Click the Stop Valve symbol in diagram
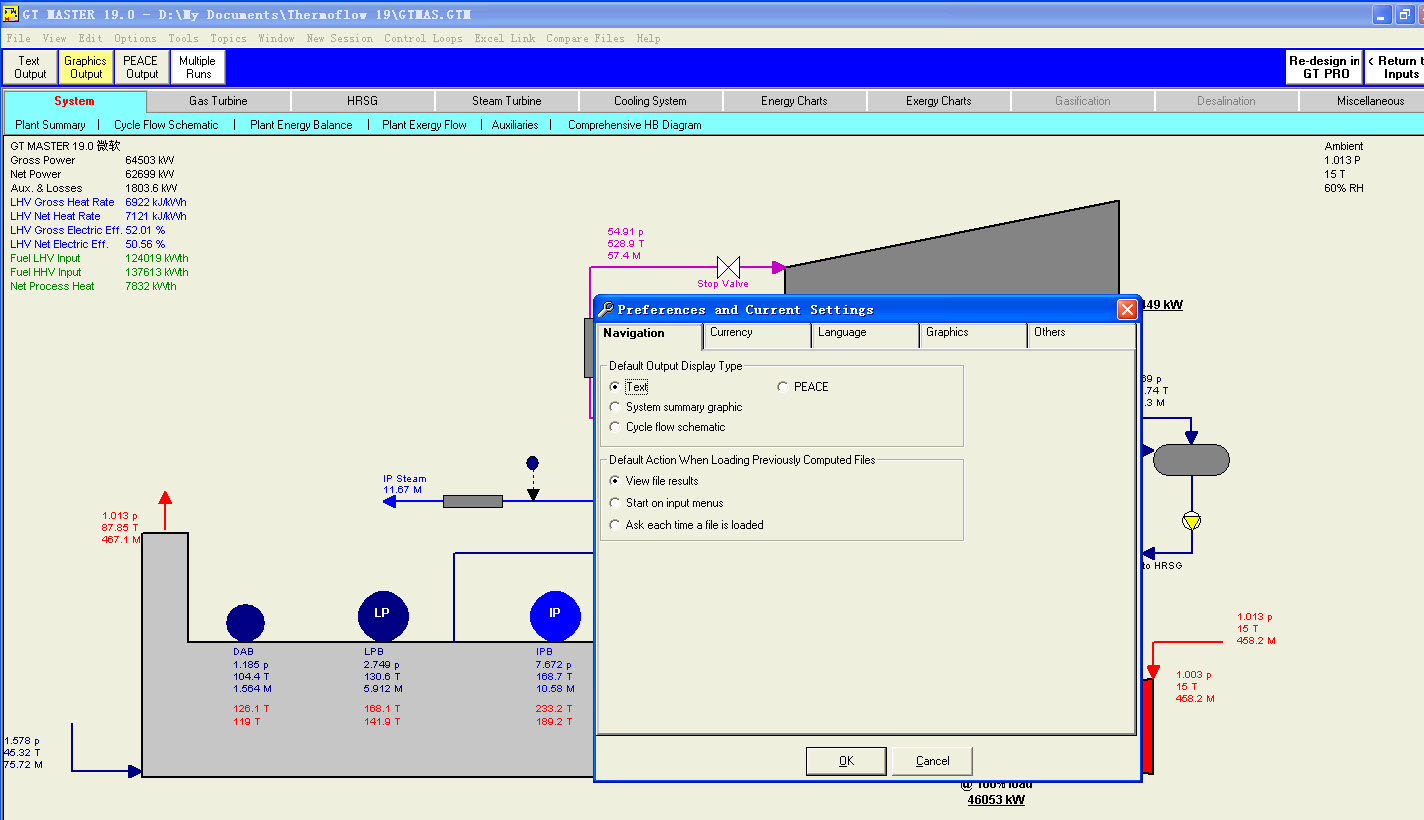This screenshot has width=1424, height=820. click(728, 267)
